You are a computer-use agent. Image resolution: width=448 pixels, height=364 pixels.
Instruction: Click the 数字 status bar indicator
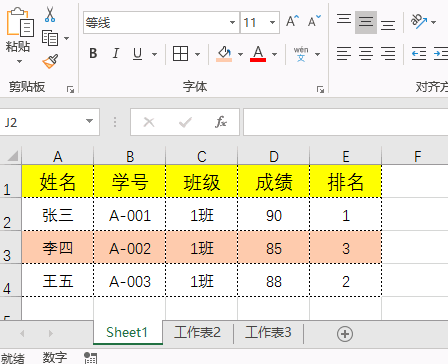point(55,358)
